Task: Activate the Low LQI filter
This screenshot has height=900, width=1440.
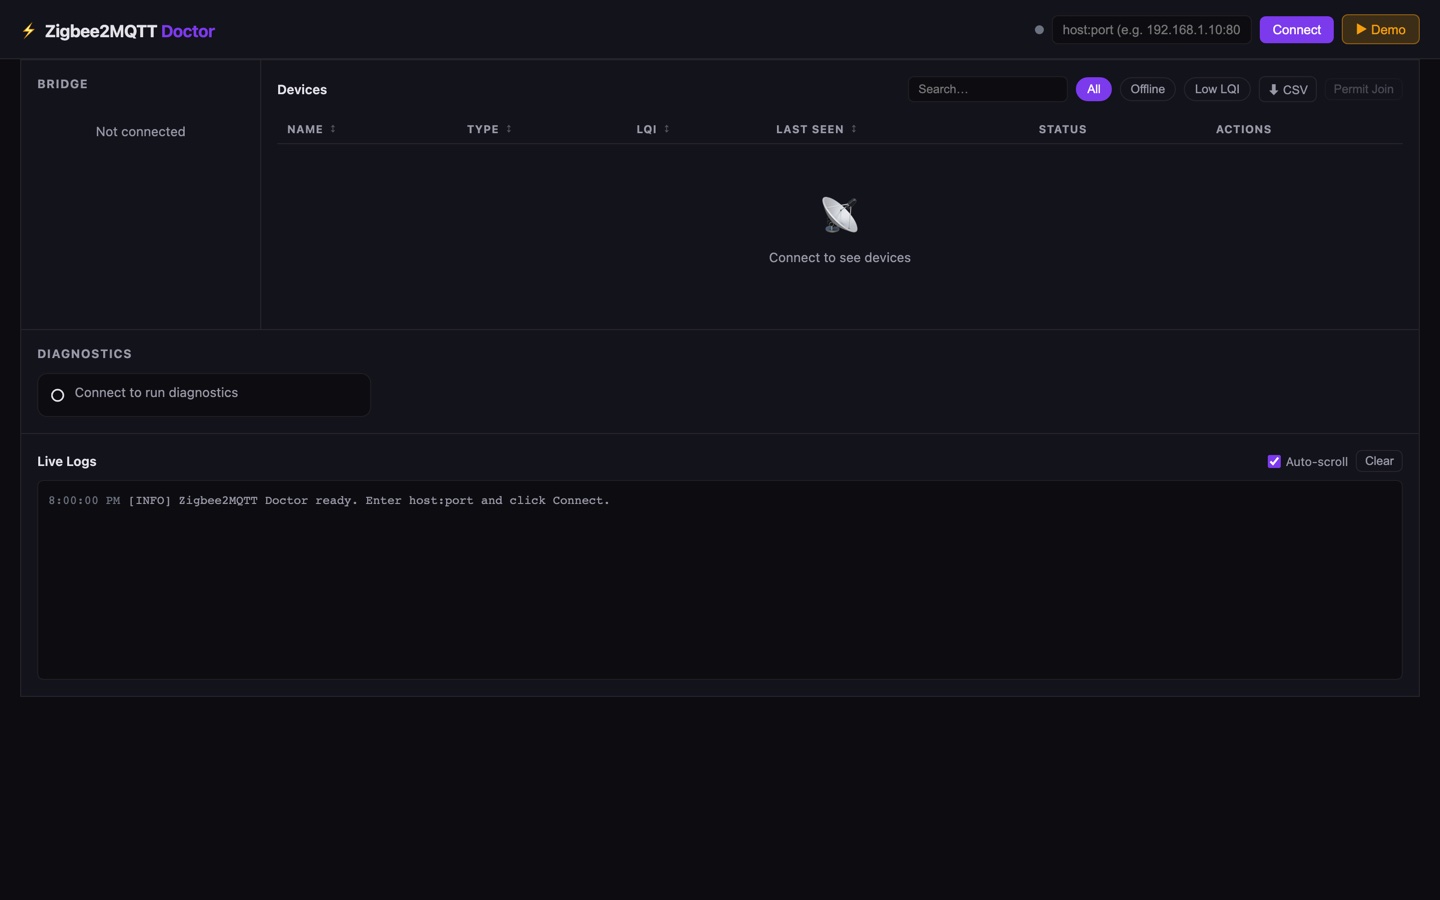Action: 1216,89
